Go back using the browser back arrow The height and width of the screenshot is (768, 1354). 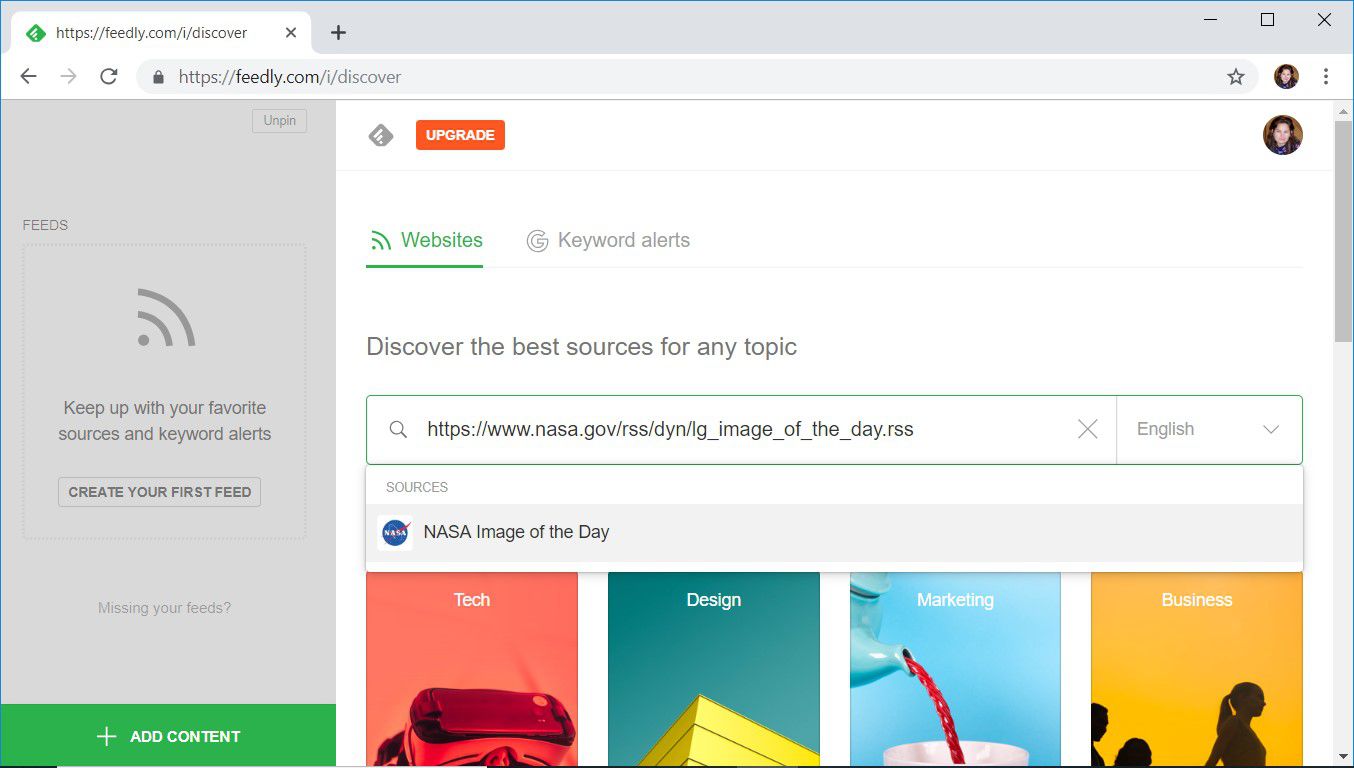coord(28,77)
